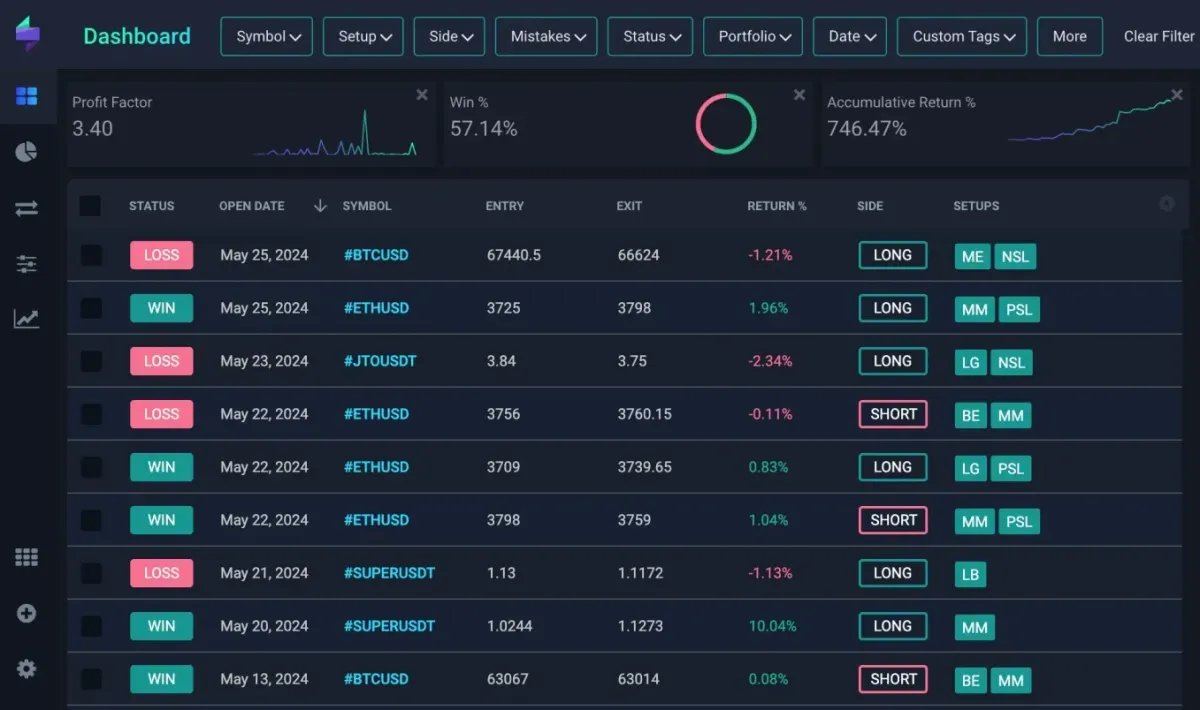1200x710 pixels.
Task: Open the gear settings sidebar icon
Action: 27,669
